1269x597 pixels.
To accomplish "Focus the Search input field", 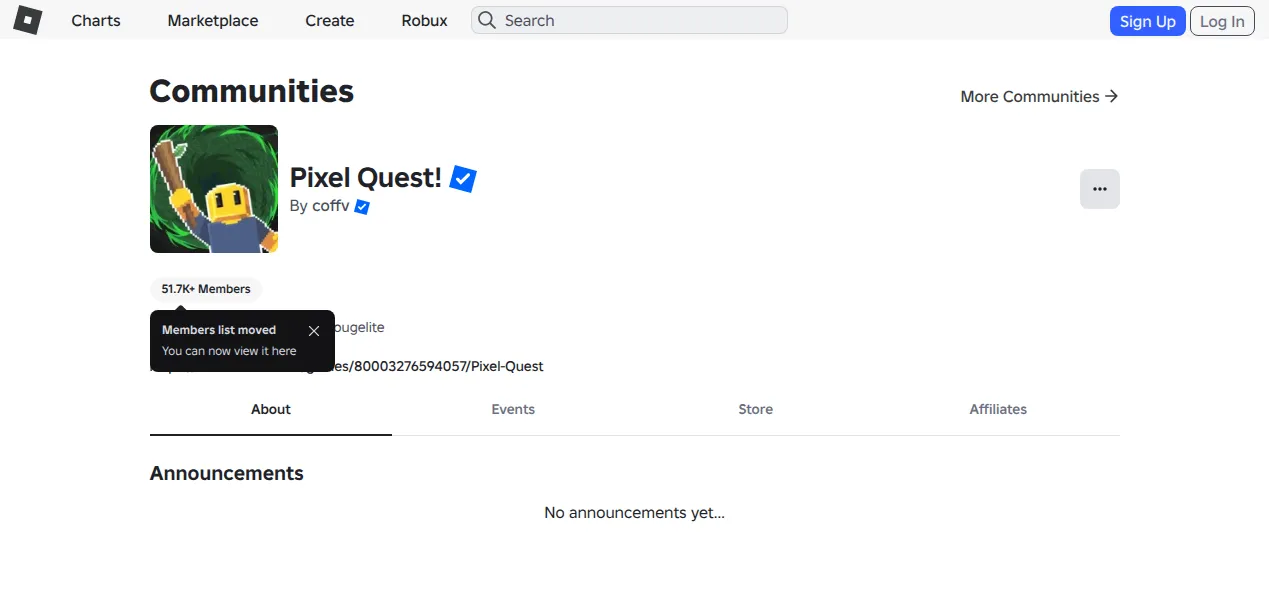I will [630, 20].
